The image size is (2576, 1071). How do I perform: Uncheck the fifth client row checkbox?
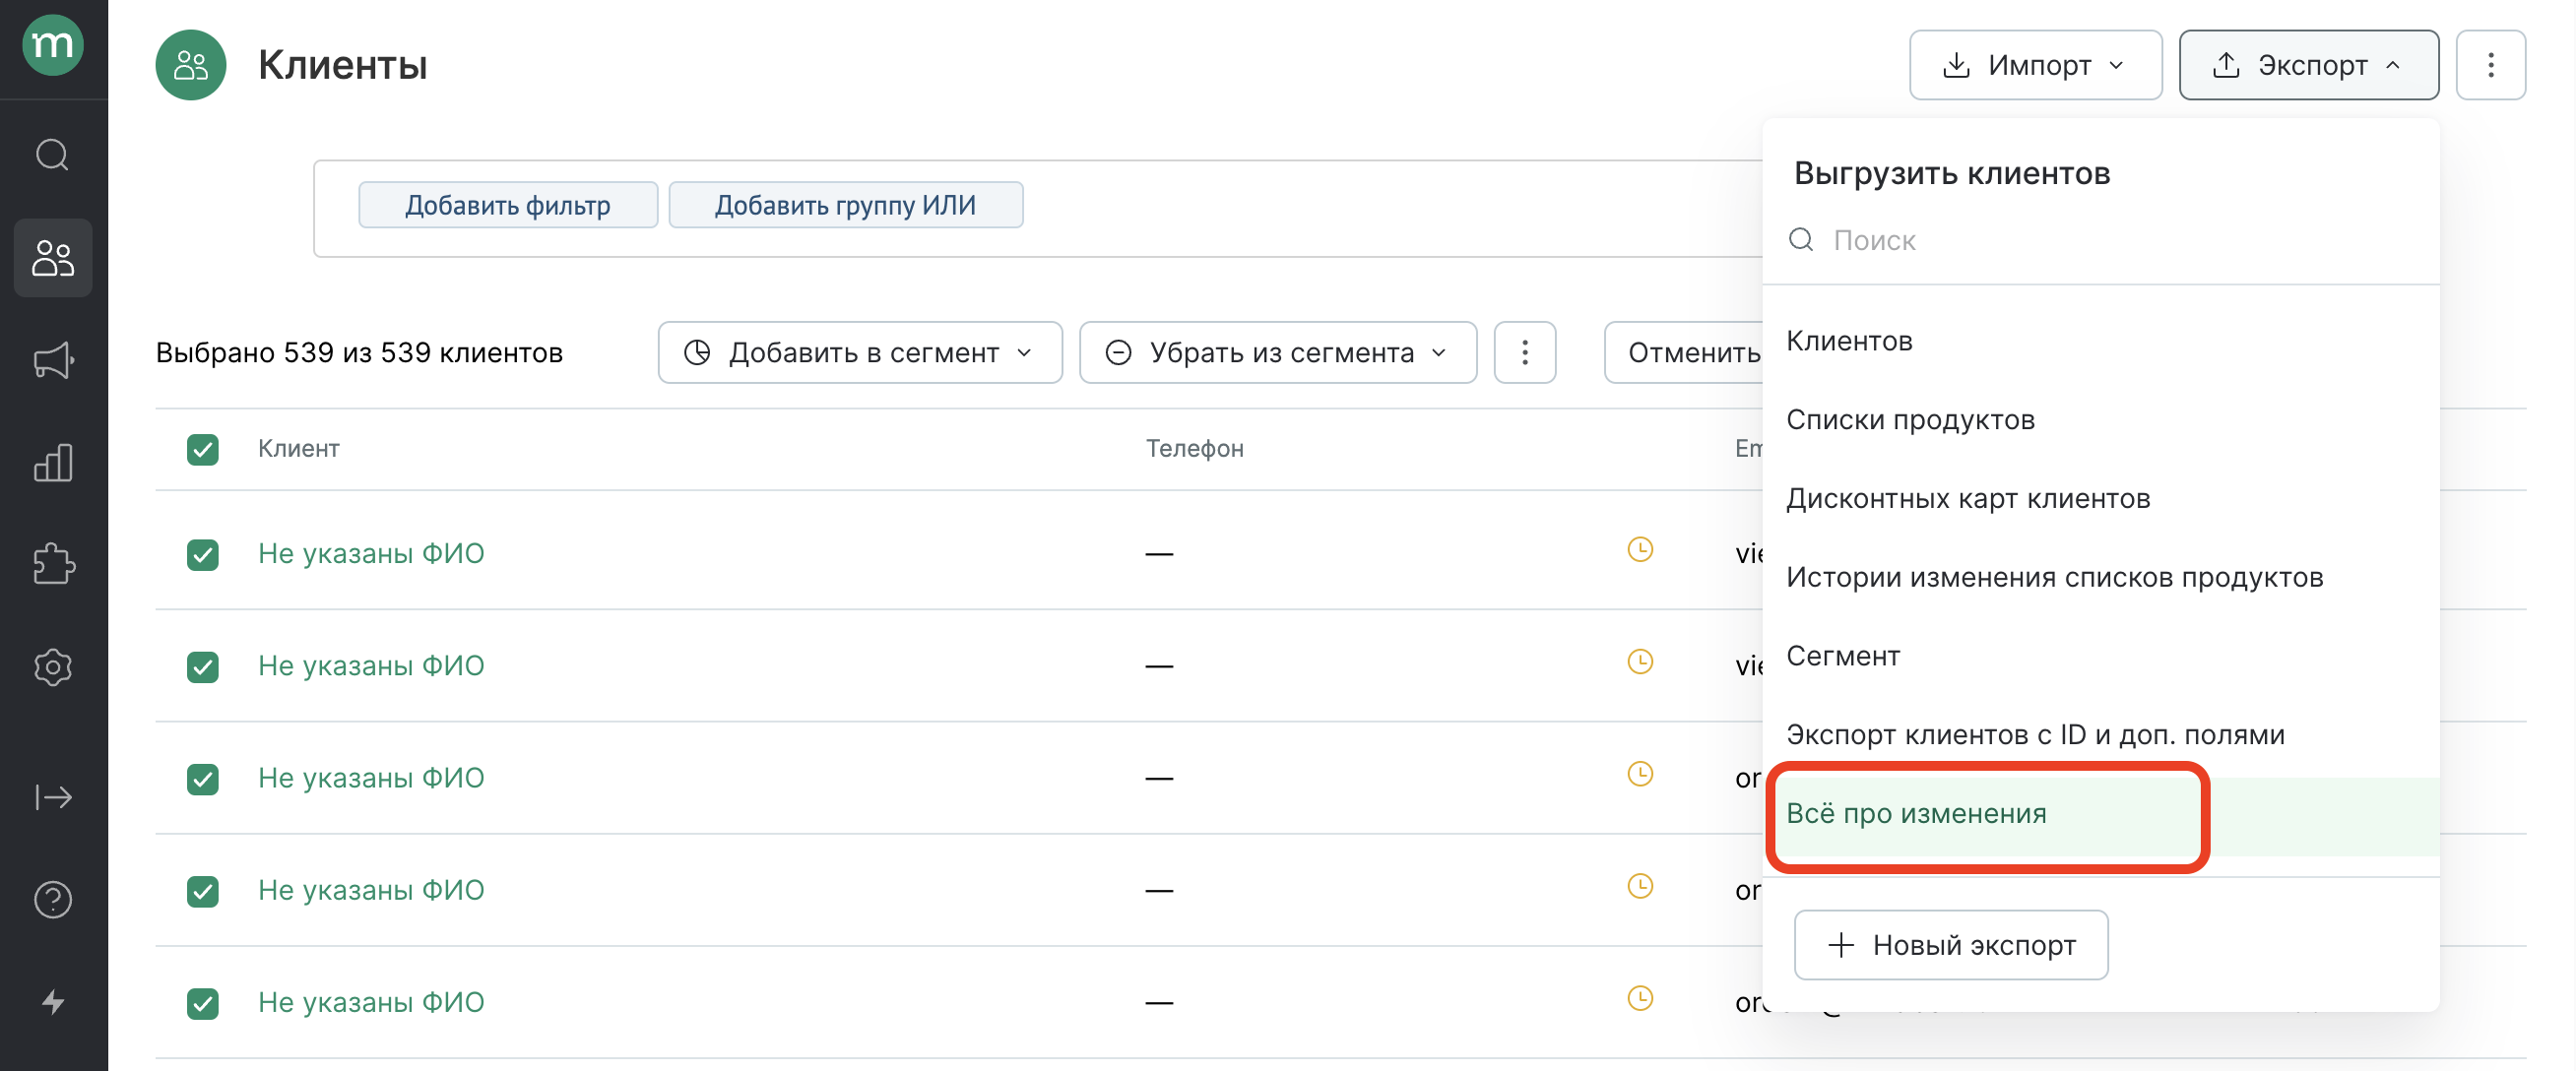click(203, 1002)
